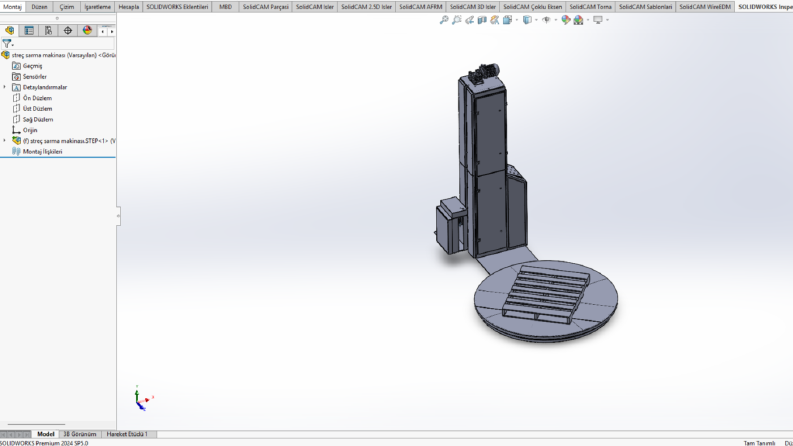Image resolution: width=793 pixels, height=446 pixels.
Task: Select Ön Düzlem in the tree
Action: [x=37, y=98]
